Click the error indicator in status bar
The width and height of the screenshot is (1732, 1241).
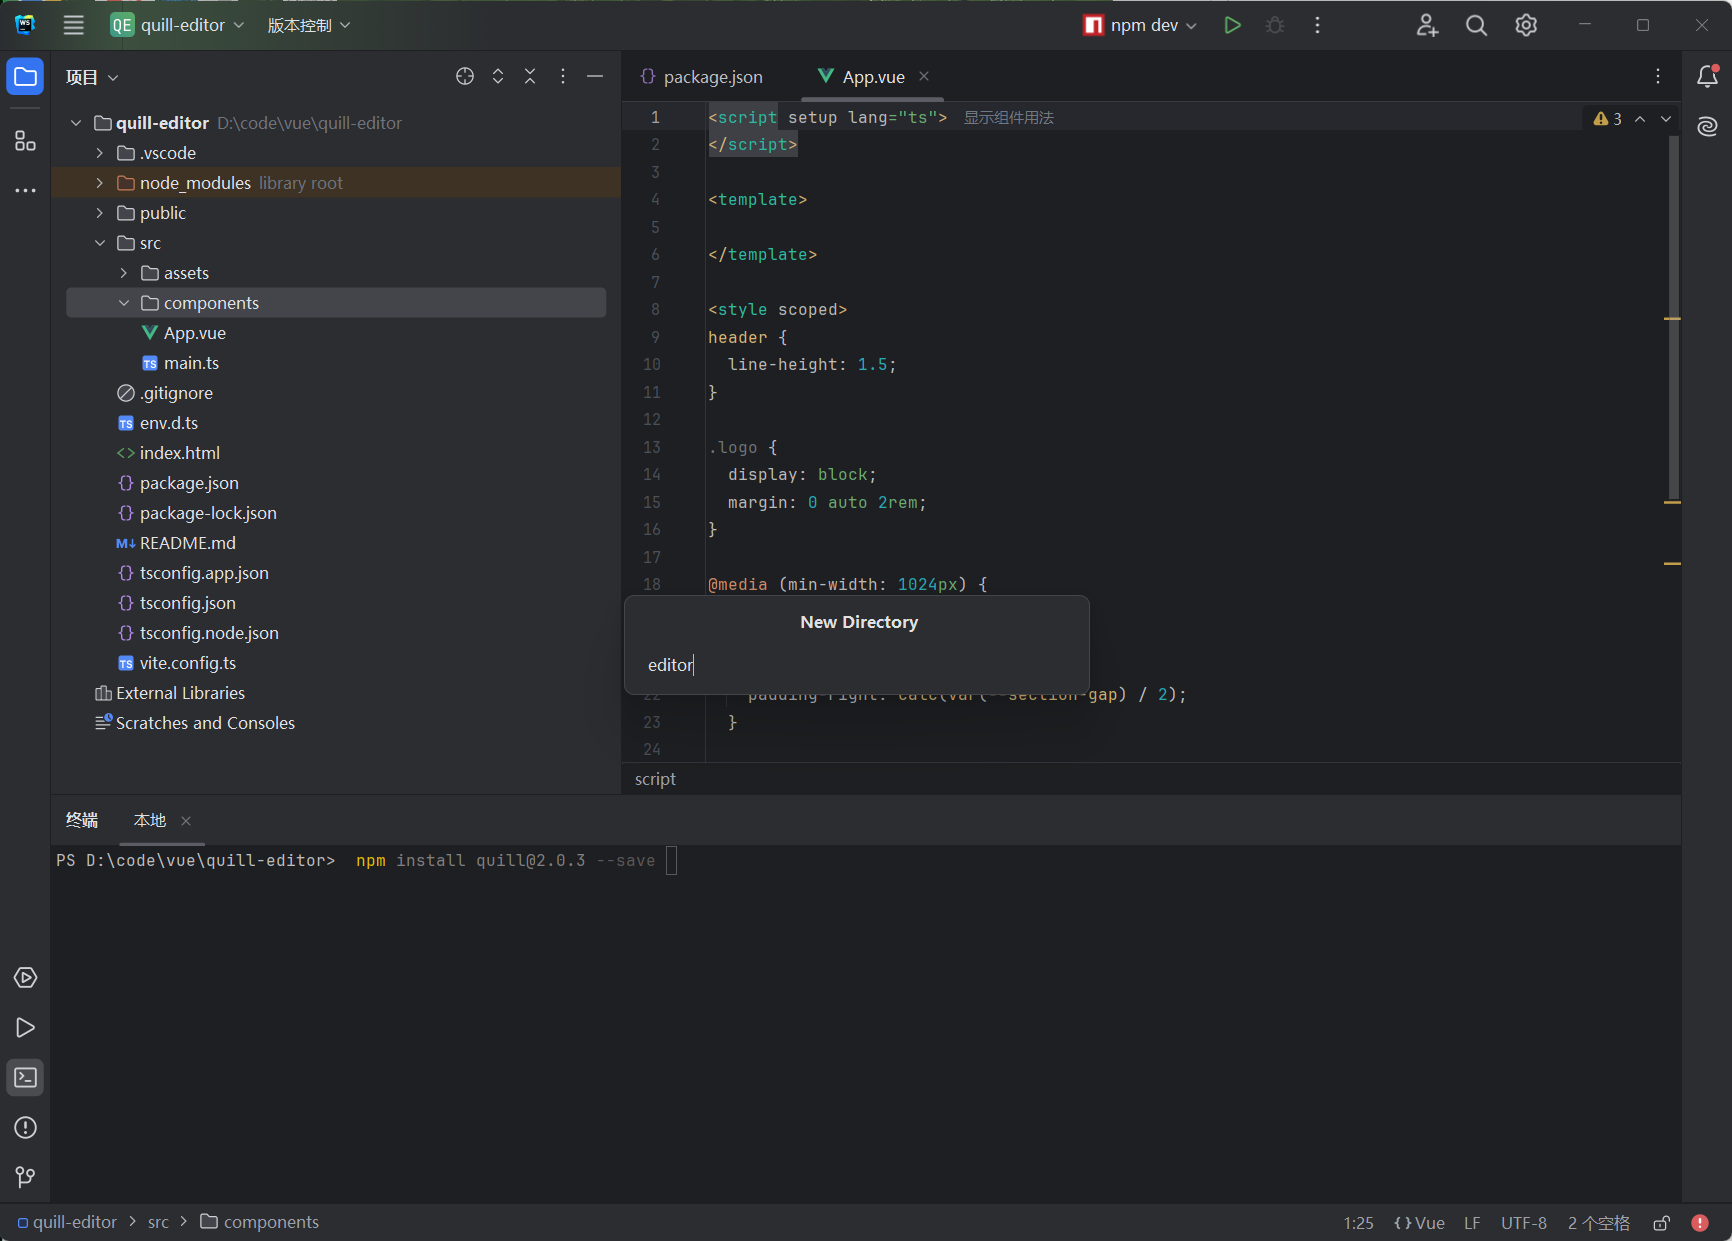tap(1700, 1223)
